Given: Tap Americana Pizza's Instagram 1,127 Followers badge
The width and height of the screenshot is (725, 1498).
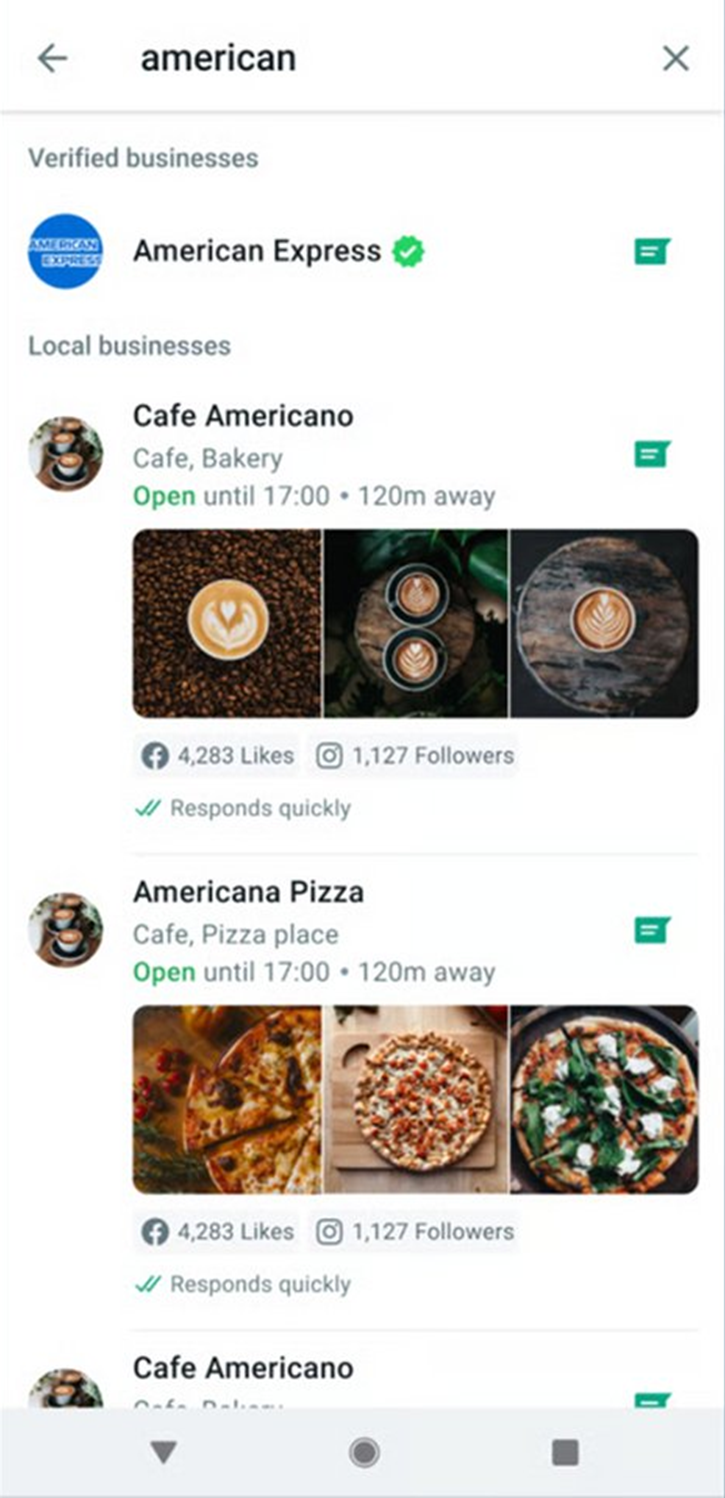Looking at the screenshot, I should point(415,1232).
